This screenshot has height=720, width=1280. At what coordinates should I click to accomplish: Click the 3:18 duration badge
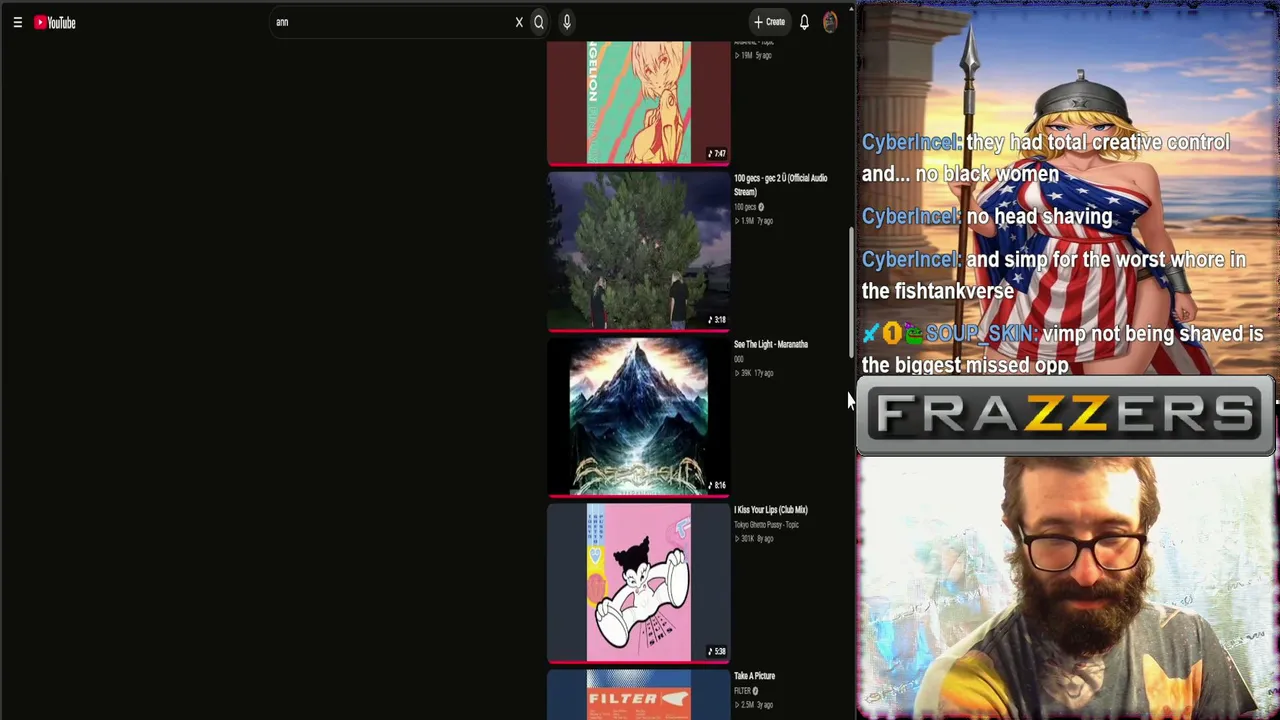[x=717, y=320]
